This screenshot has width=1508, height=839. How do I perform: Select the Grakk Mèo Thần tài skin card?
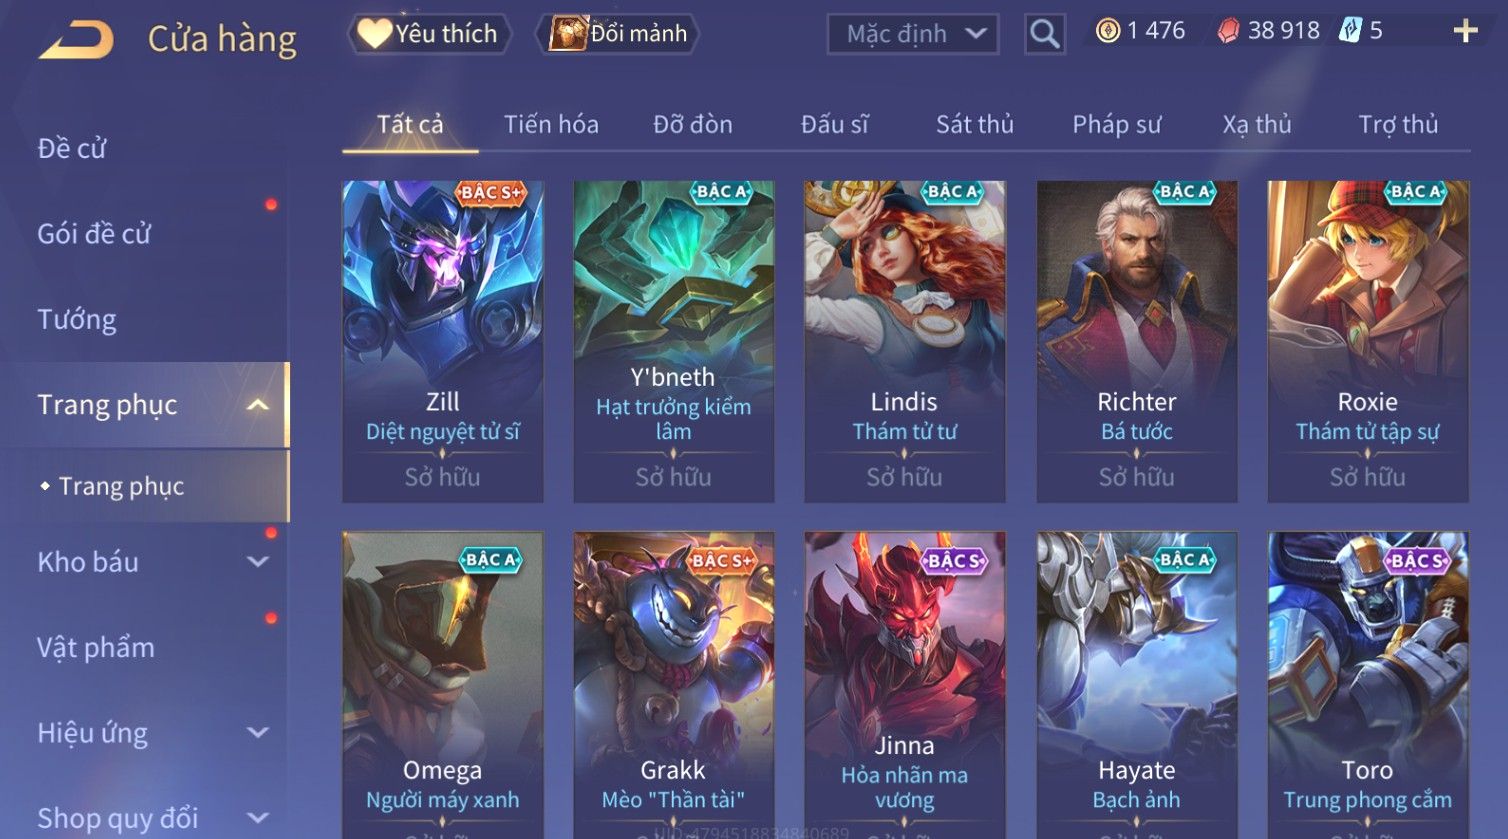(674, 685)
